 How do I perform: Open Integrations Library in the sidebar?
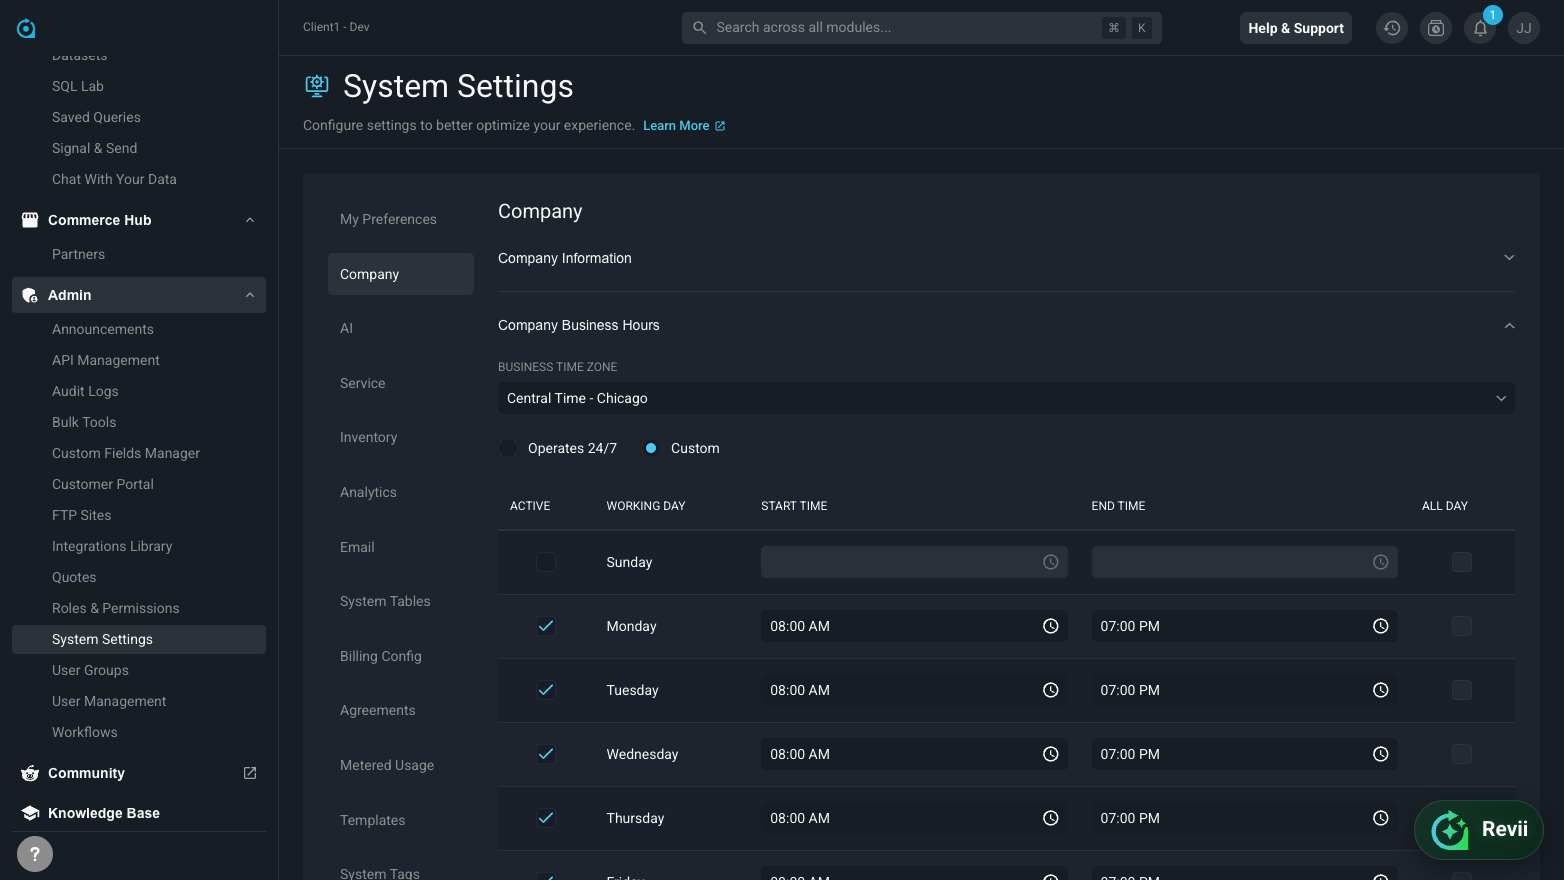[112, 546]
